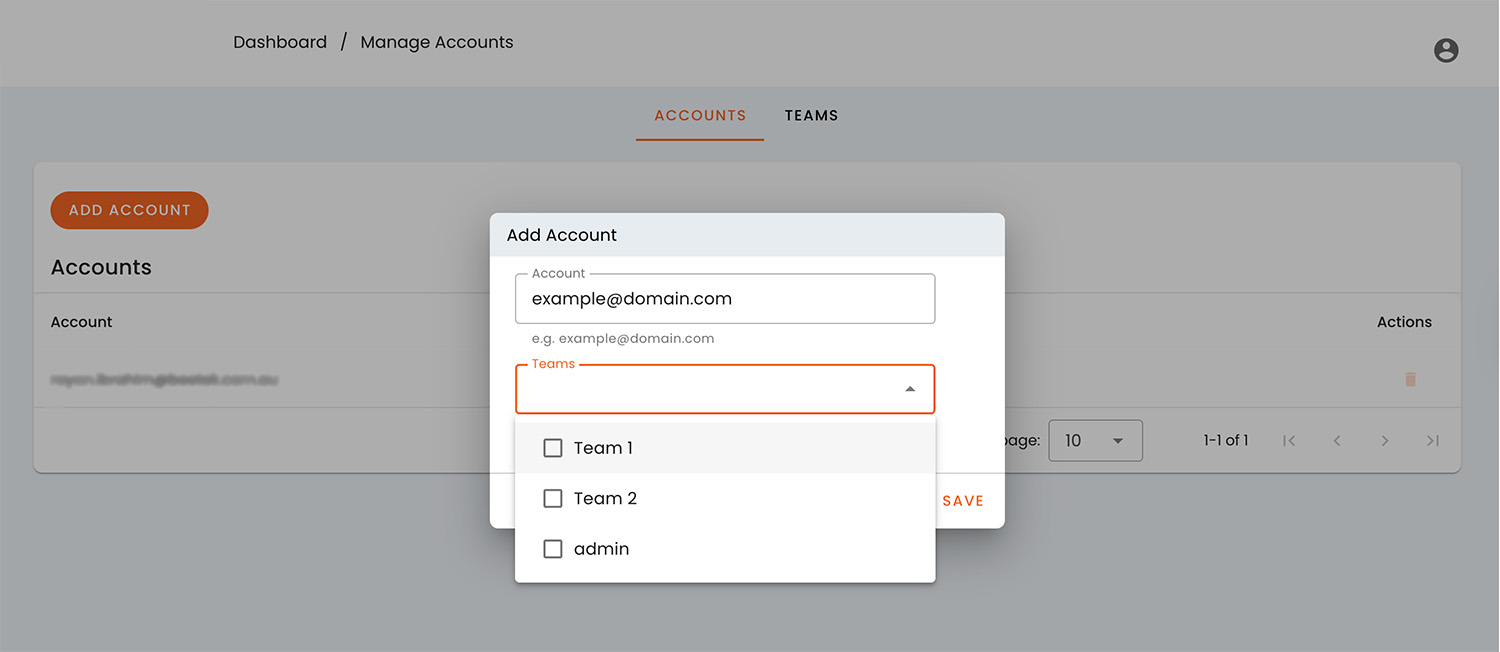Go to next page with chevron icon

1385,440
